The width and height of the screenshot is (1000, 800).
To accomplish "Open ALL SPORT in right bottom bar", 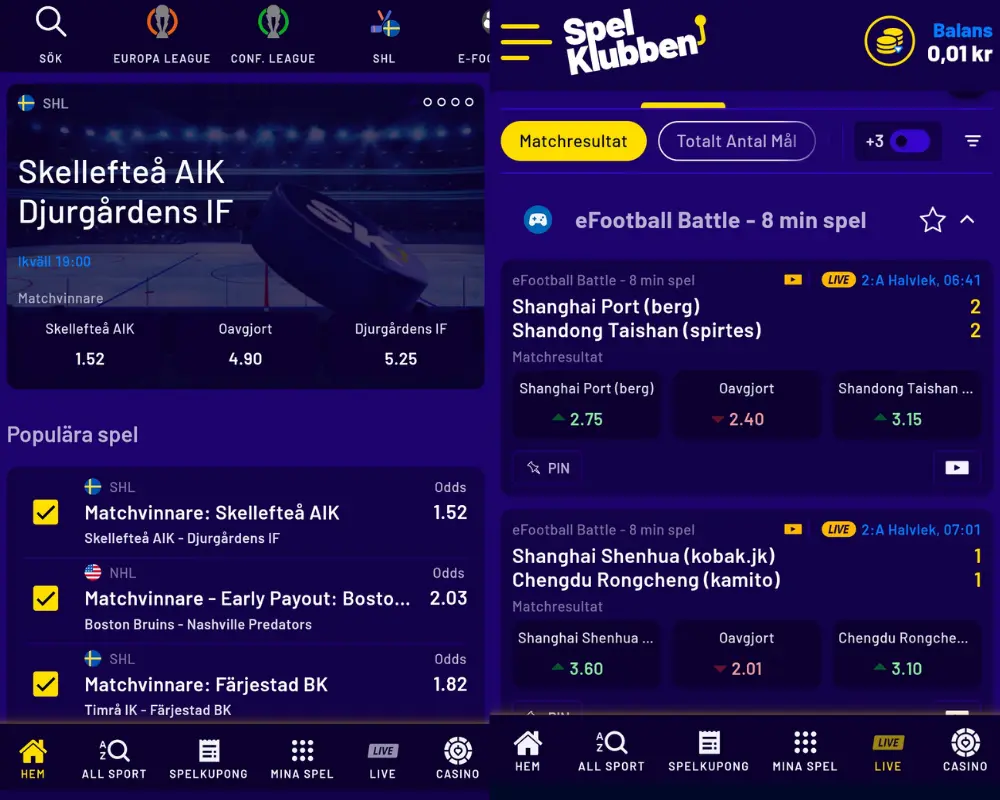I will [x=612, y=751].
